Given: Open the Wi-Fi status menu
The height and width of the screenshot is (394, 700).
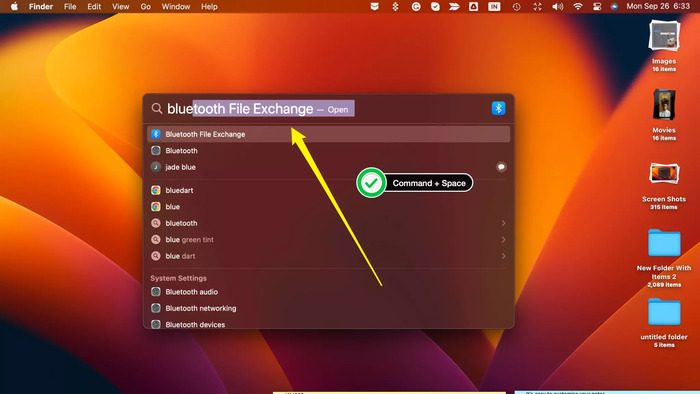Looking at the screenshot, I should [x=578, y=7].
